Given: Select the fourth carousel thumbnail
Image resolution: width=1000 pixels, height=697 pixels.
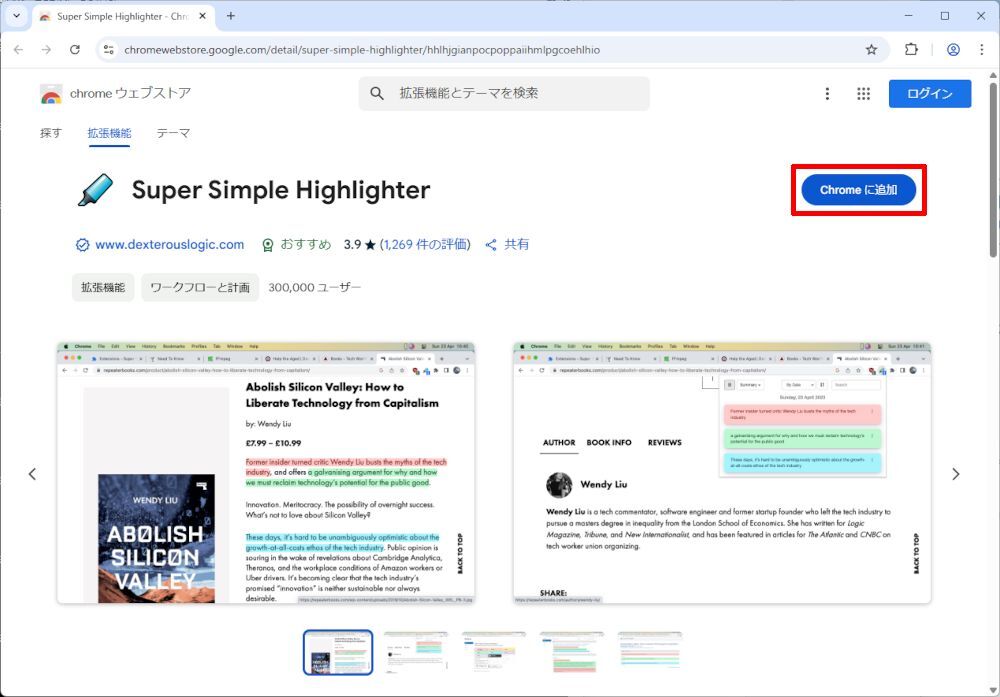Looking at the screenshot, I should [571, 652].
